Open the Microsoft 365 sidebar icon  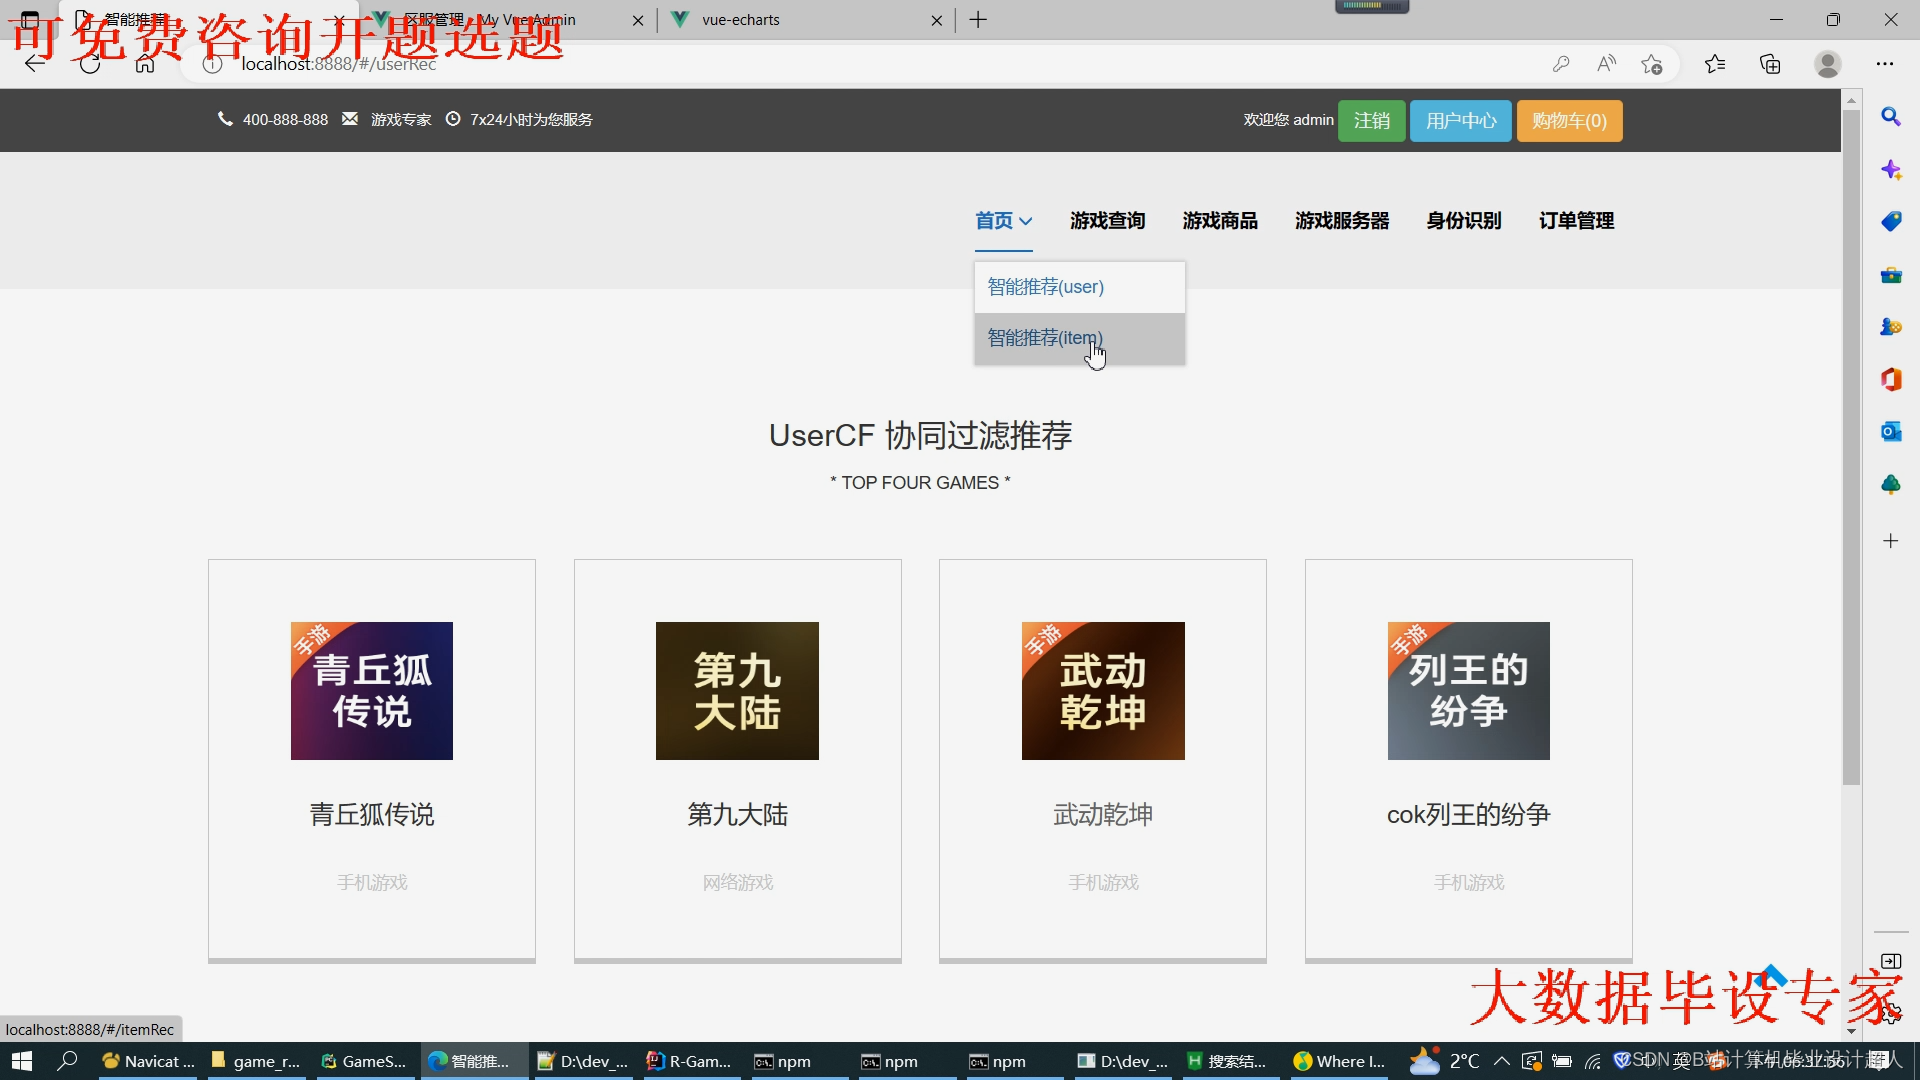coord(1890,379)
